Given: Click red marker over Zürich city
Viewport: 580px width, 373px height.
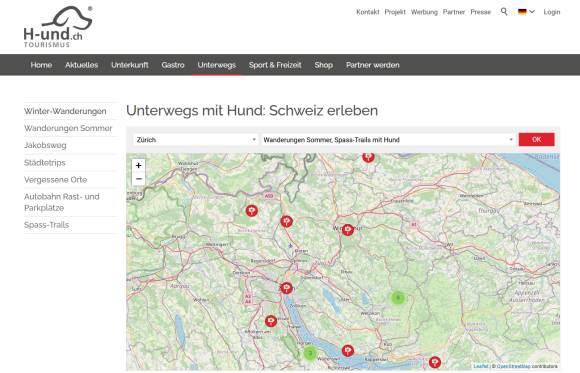Looking at the screenshot, I should (x=286, y=288).
